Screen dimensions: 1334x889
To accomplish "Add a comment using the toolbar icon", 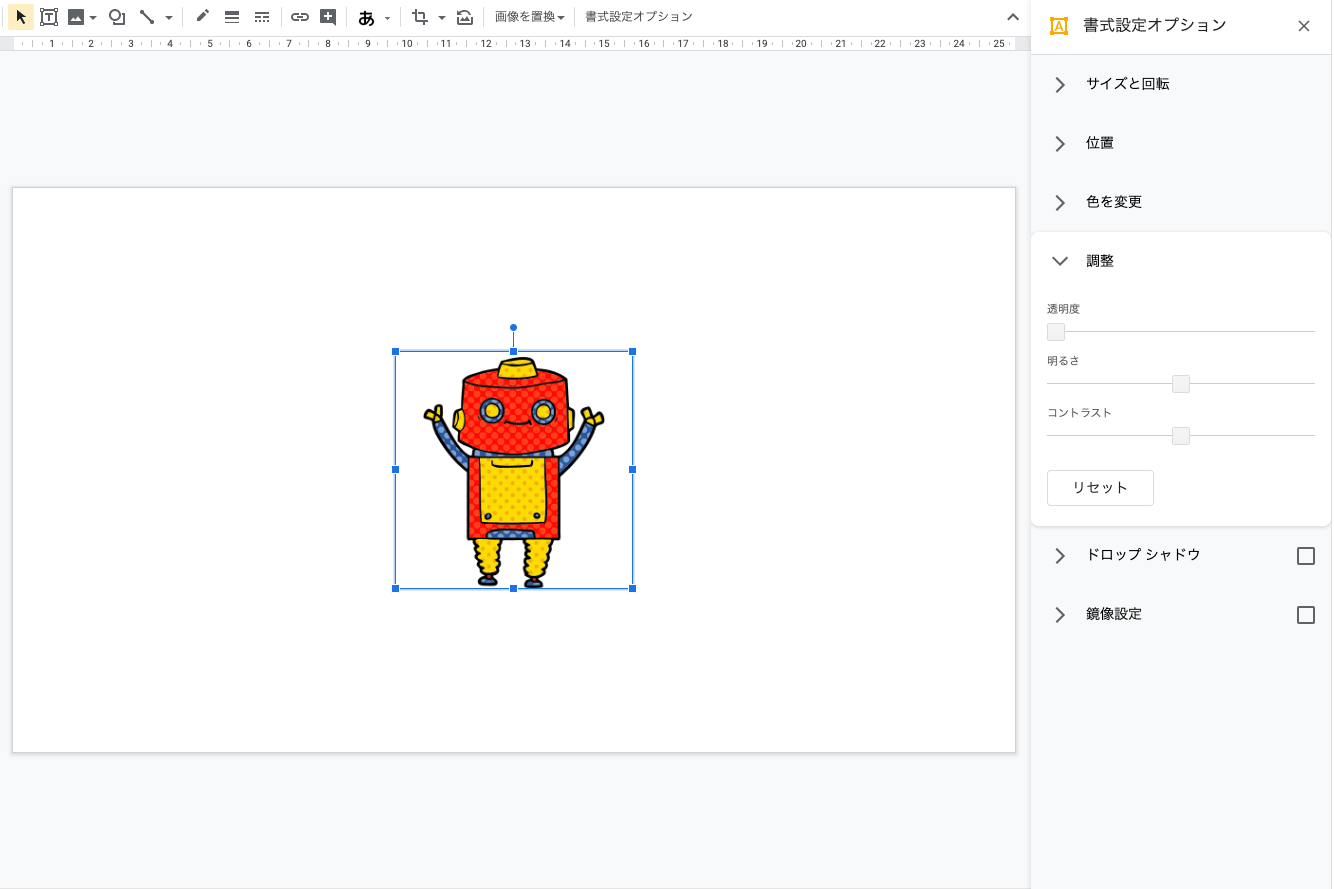I will [328, 17].
